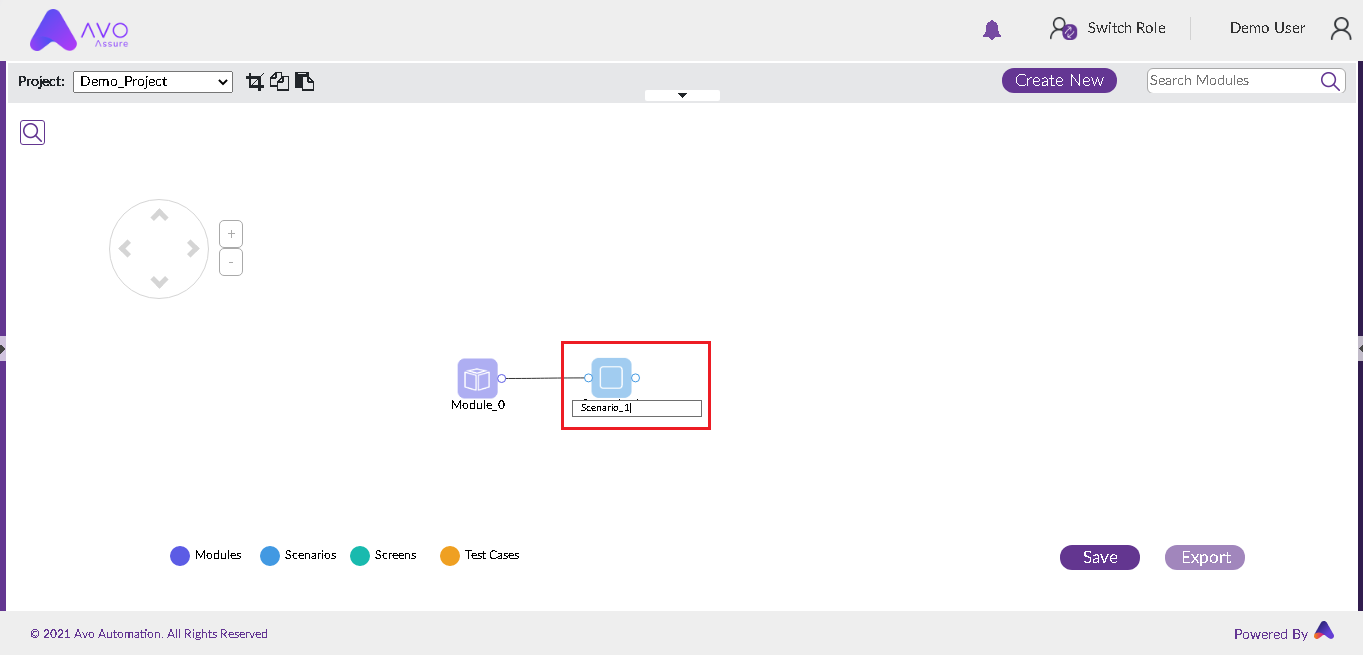The width and height of the screenshot is (1363, 655).
Task: Click the paste map icon in toolbar
Action: click(305, 82)
